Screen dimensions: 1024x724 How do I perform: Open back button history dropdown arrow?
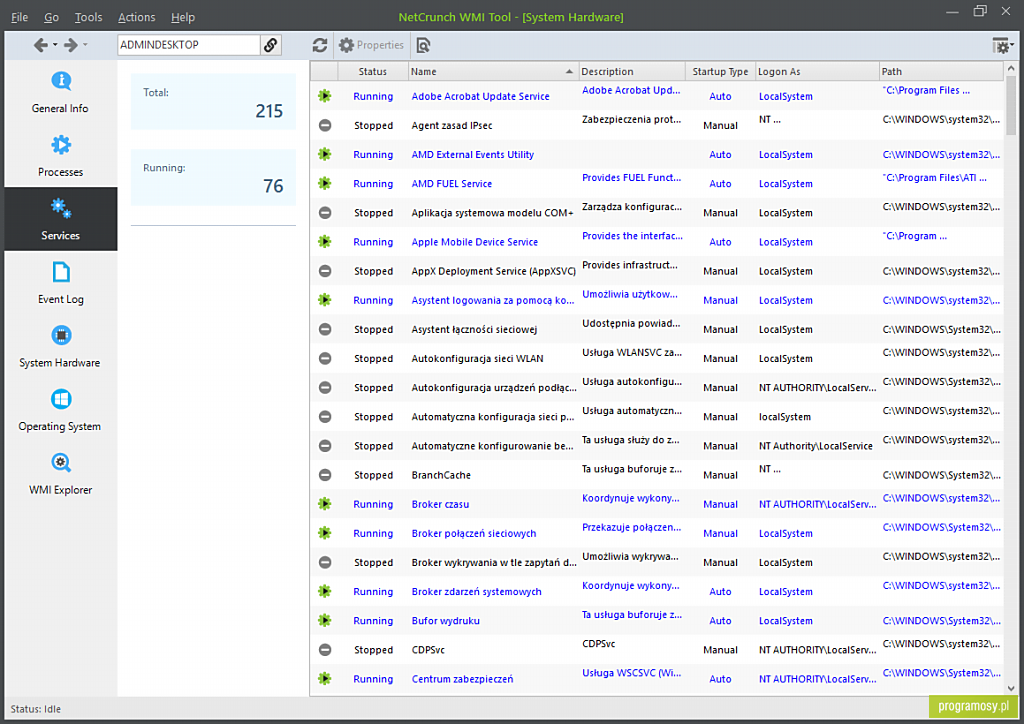point(55,45)
